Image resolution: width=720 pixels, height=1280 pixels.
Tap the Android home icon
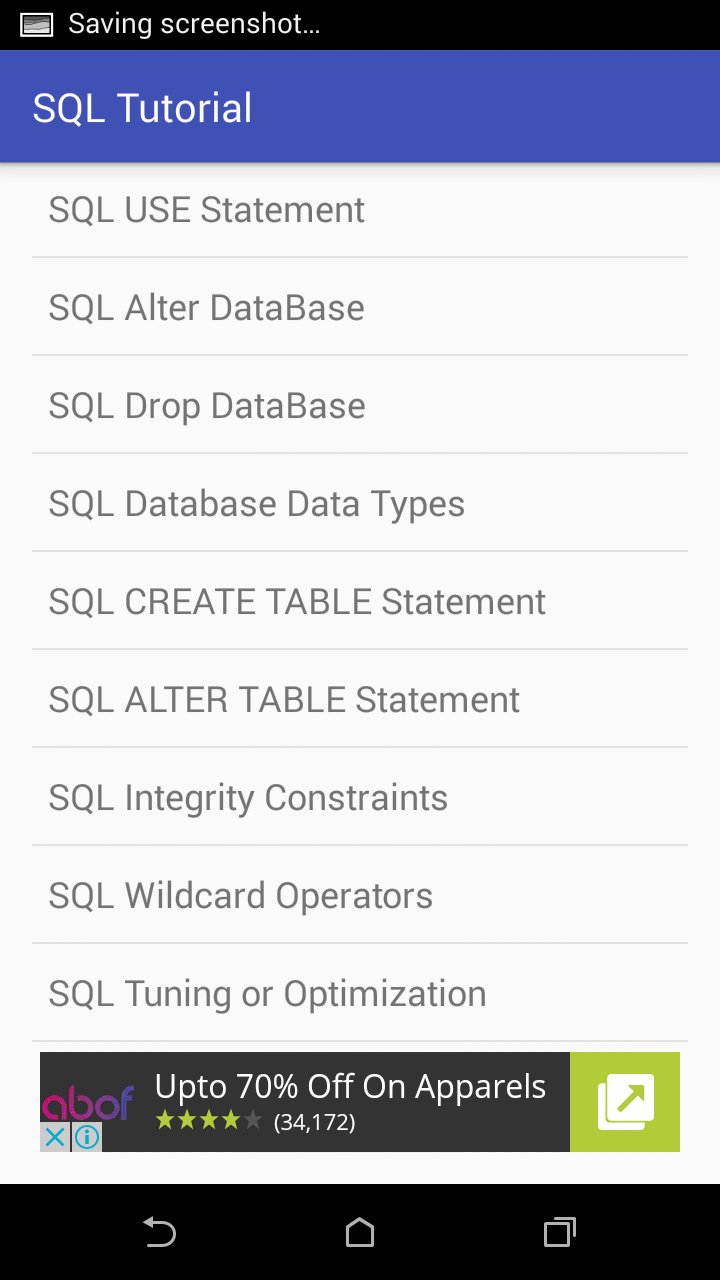(360, 1232)
